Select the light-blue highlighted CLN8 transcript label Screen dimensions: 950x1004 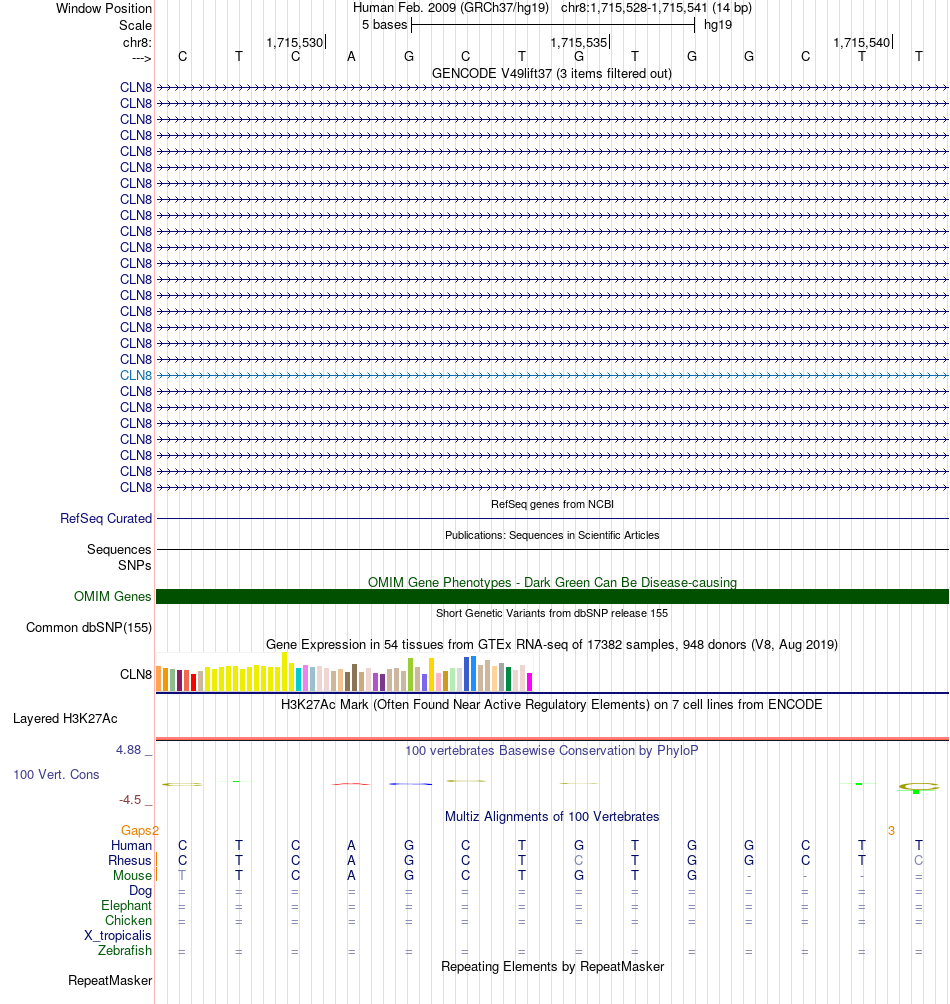click(136, 375)
